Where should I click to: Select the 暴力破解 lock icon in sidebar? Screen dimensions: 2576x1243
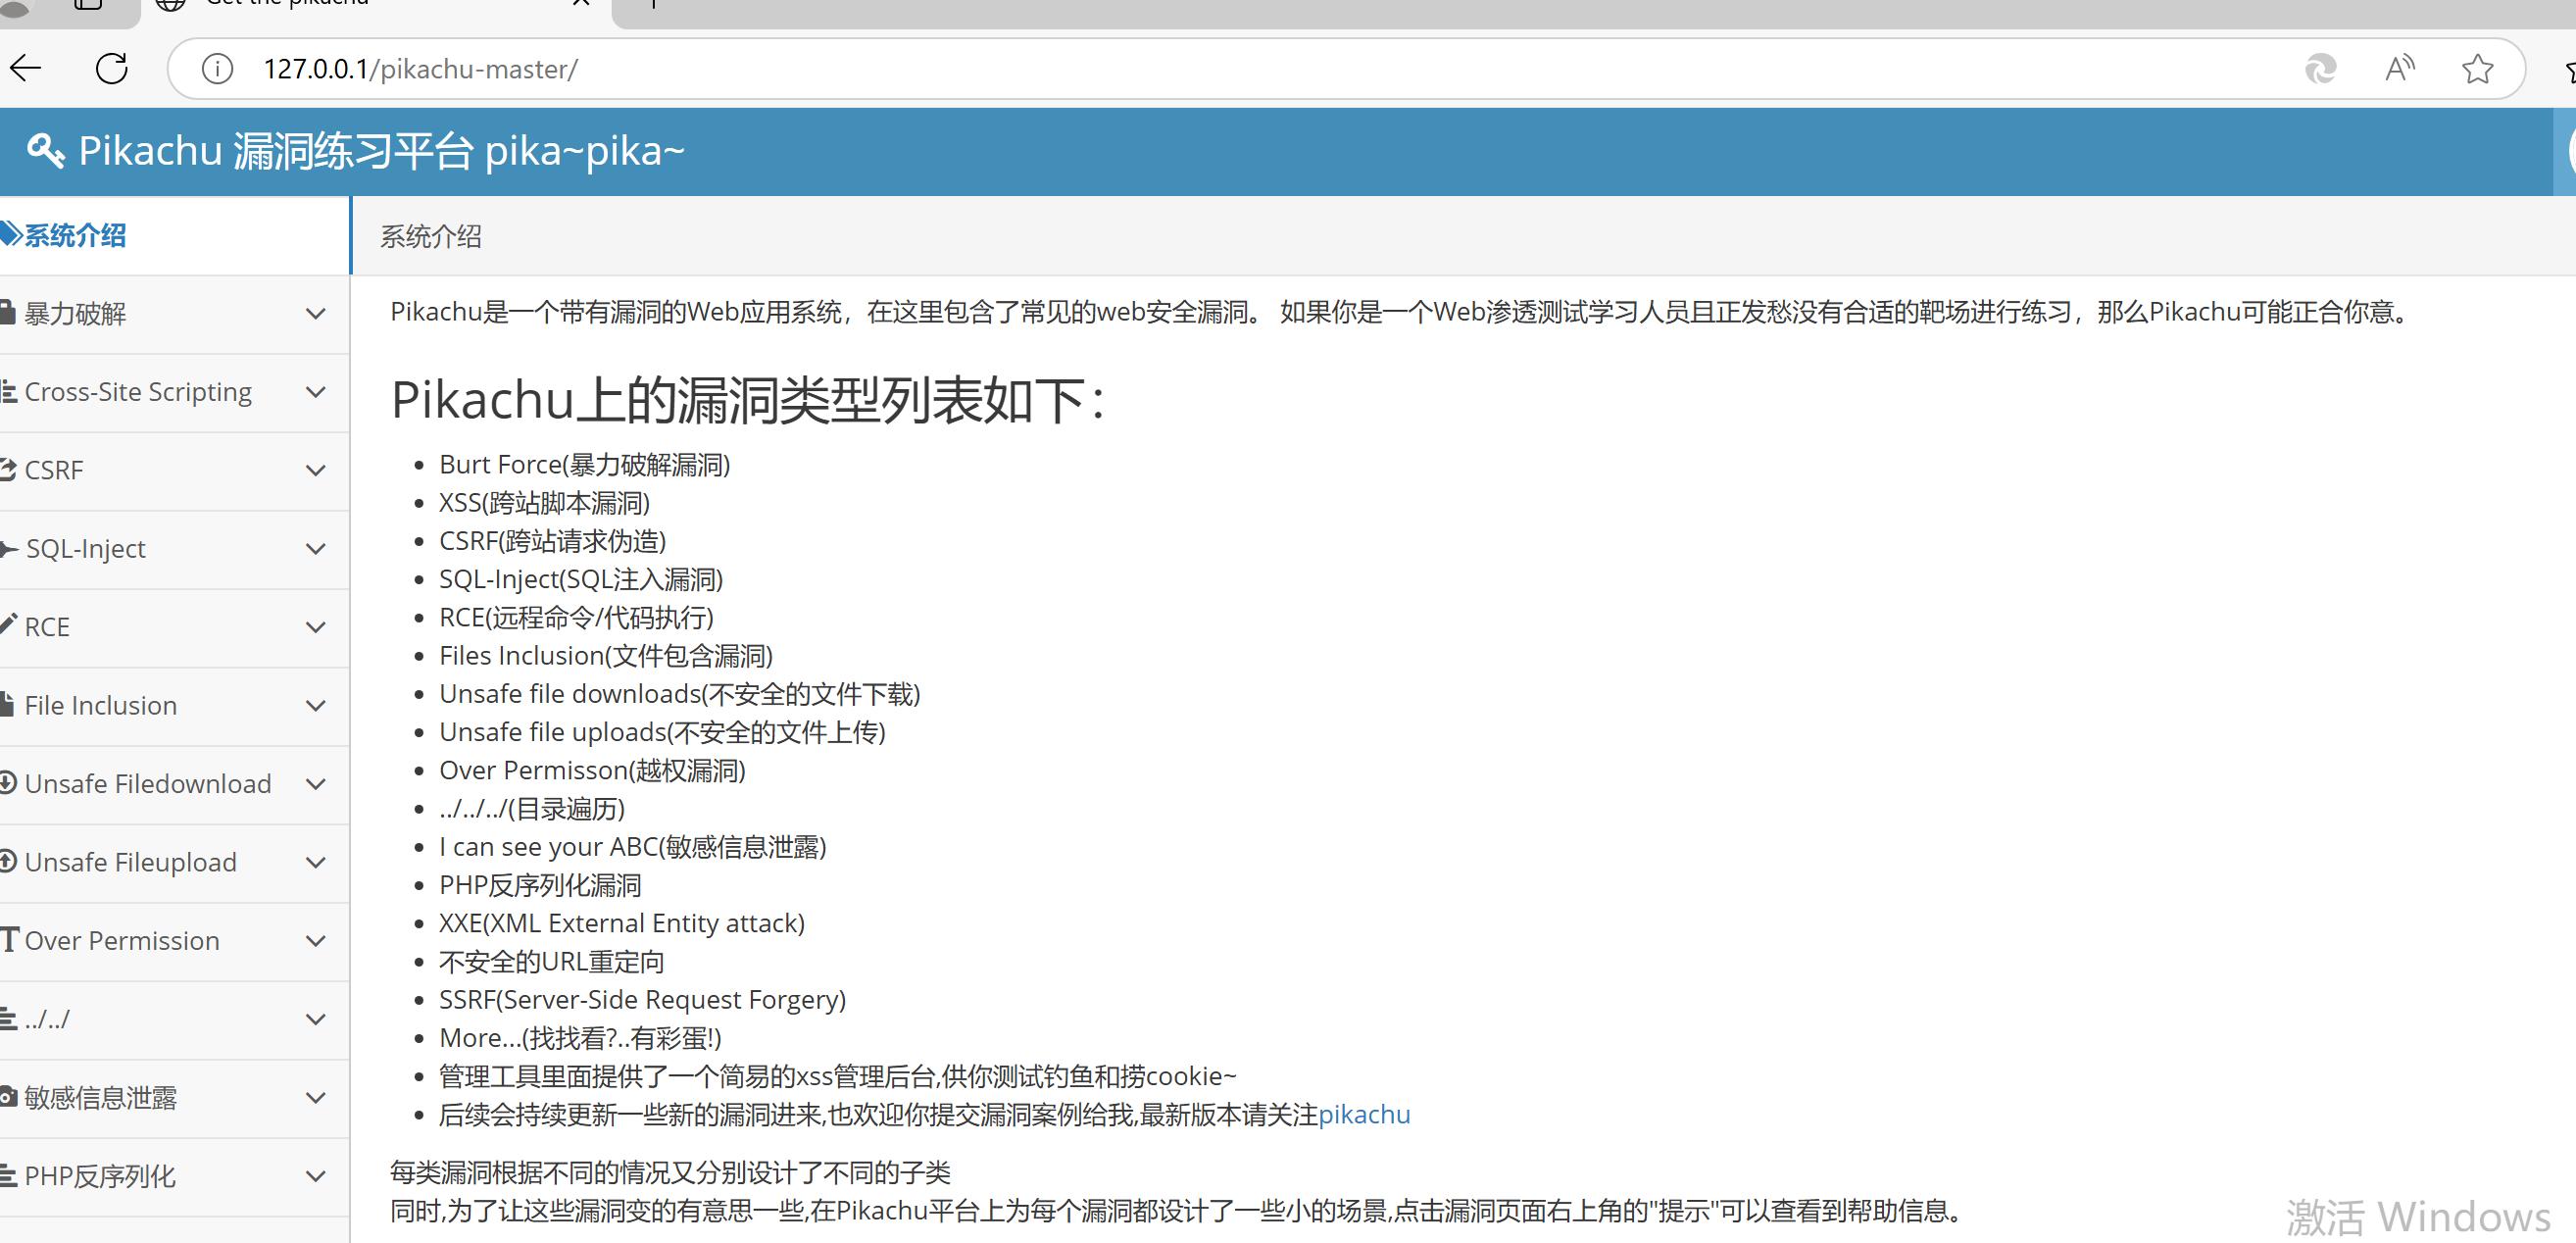coord(10,313)
